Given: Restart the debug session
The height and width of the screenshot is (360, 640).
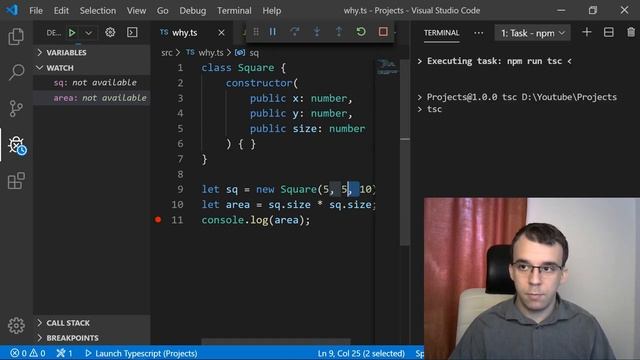Looking at the screenshot, I should click(x=361, y=31).
